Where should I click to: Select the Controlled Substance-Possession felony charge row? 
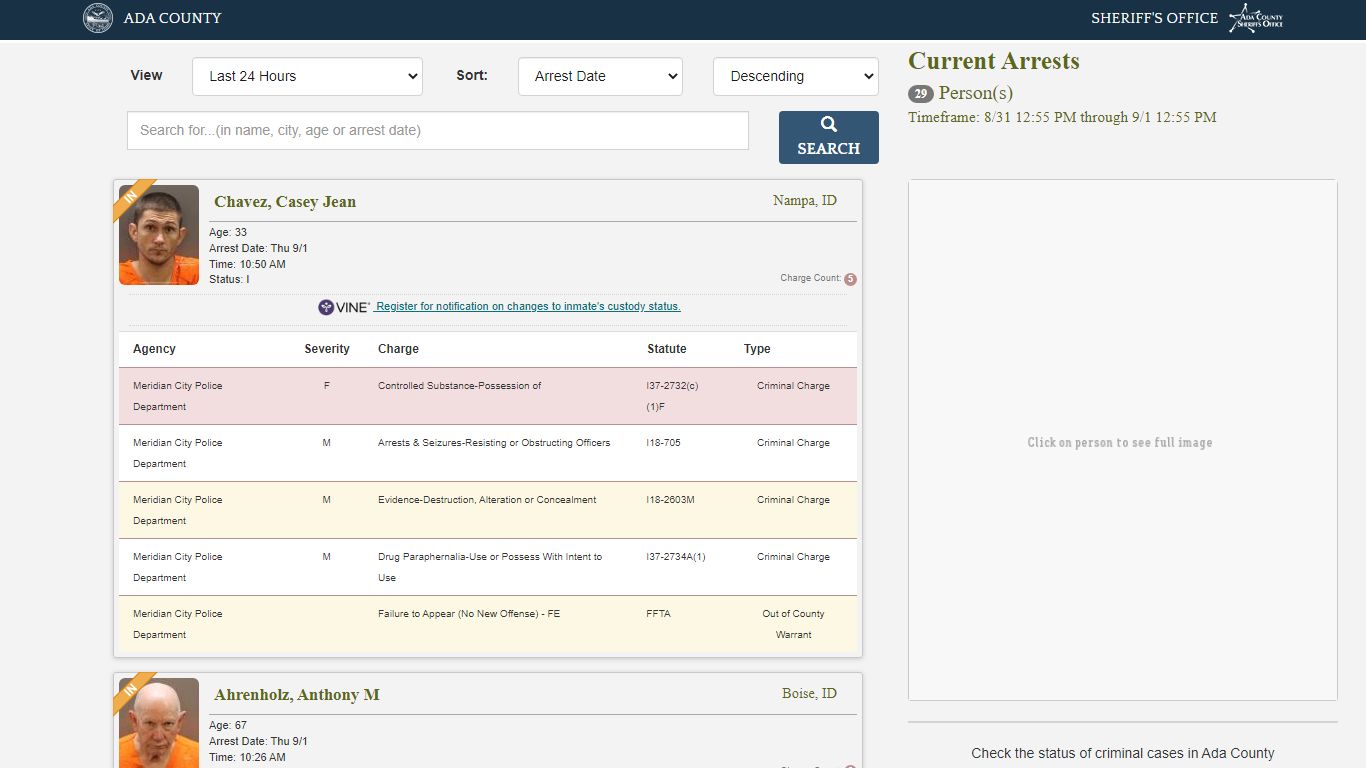tap(488, 396)
